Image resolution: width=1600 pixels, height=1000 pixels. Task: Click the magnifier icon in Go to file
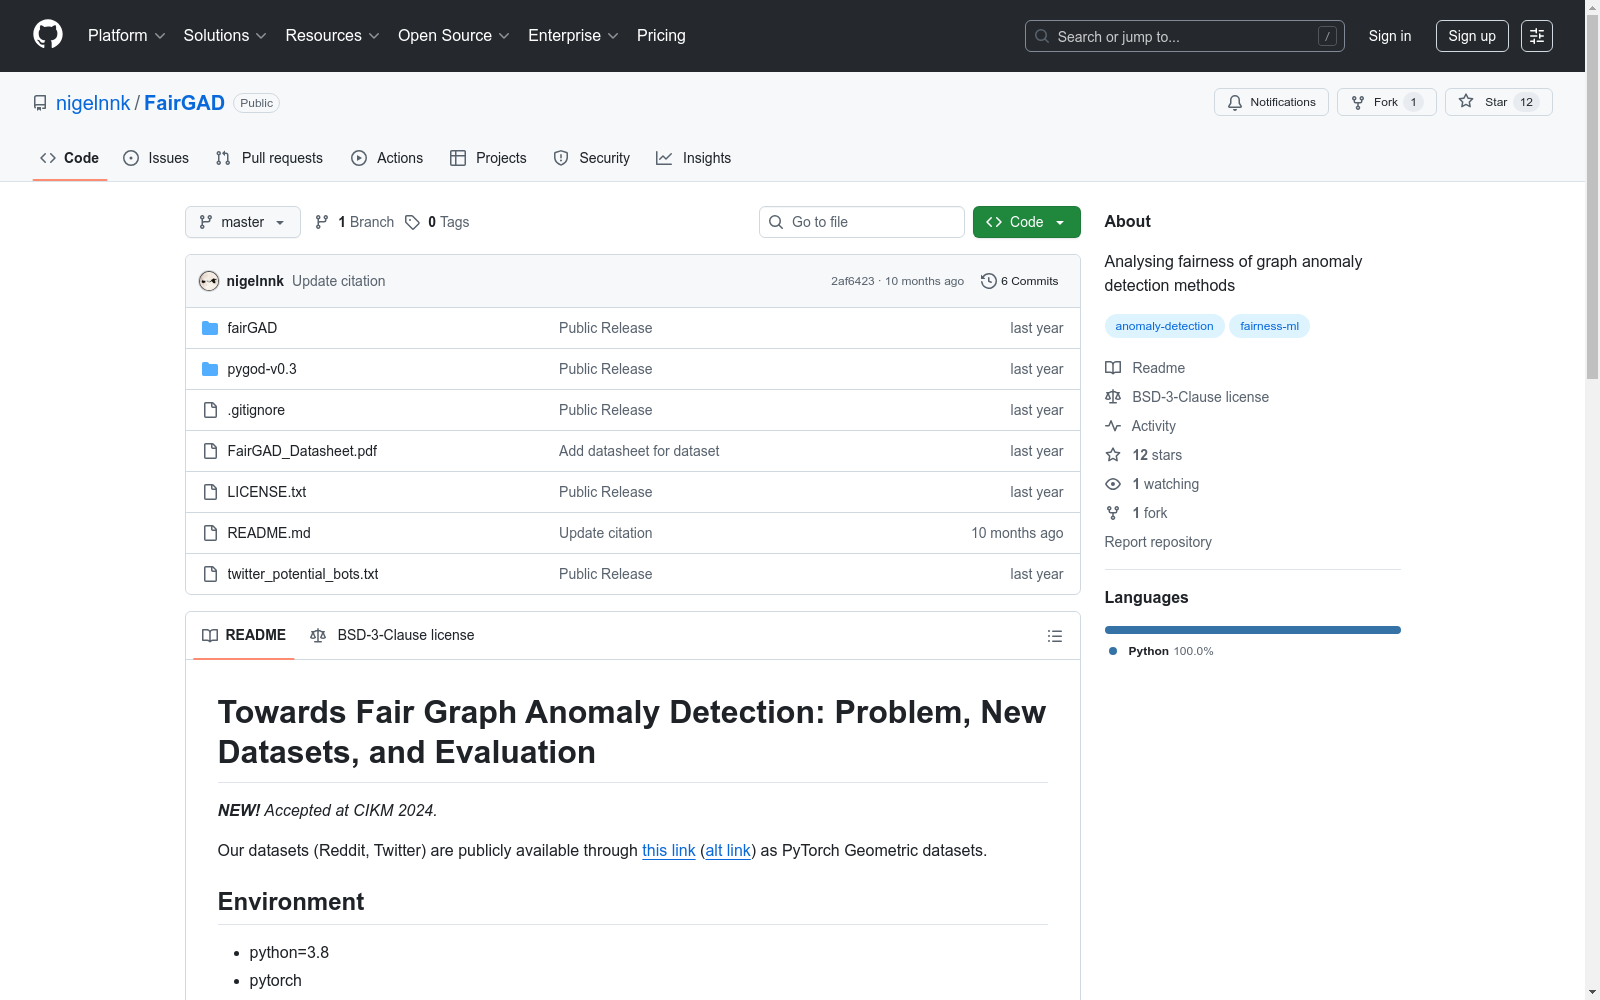point(776,222)
